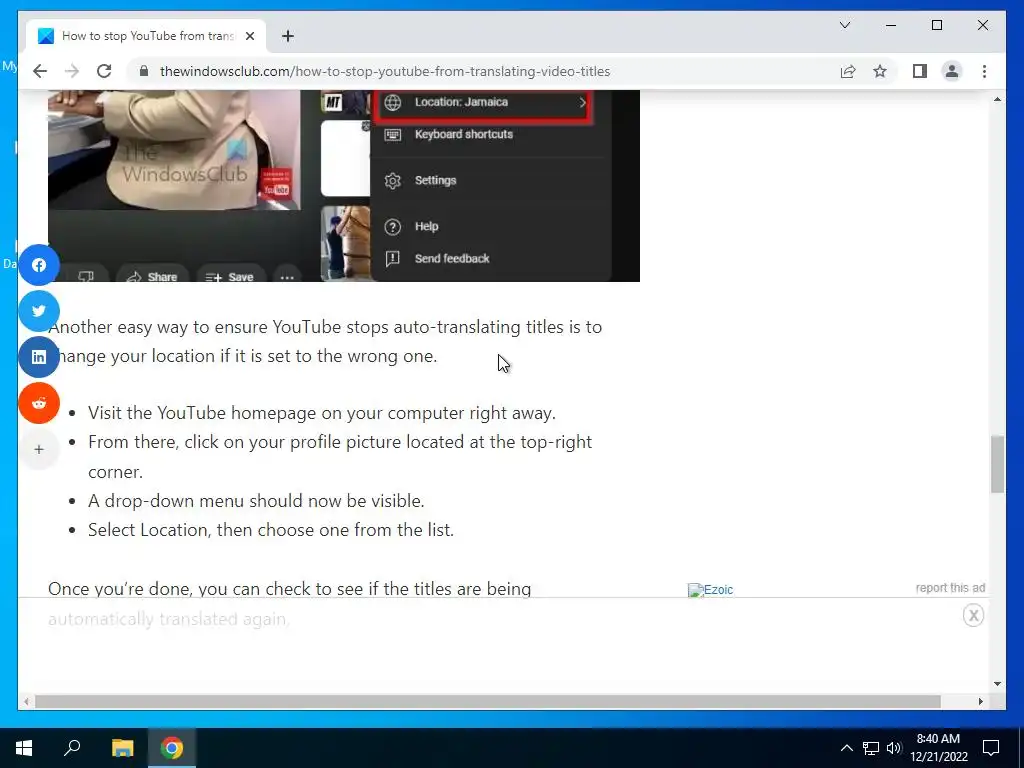Share article on Facebook
Screen dimensions: 1024x768
pos(39,265)
